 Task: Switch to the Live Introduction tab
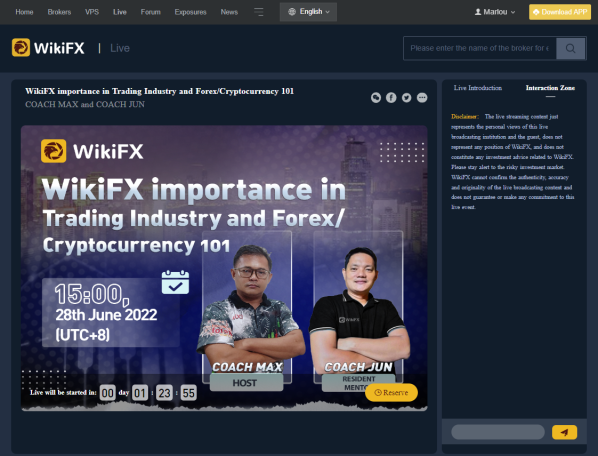pos(478,88)
